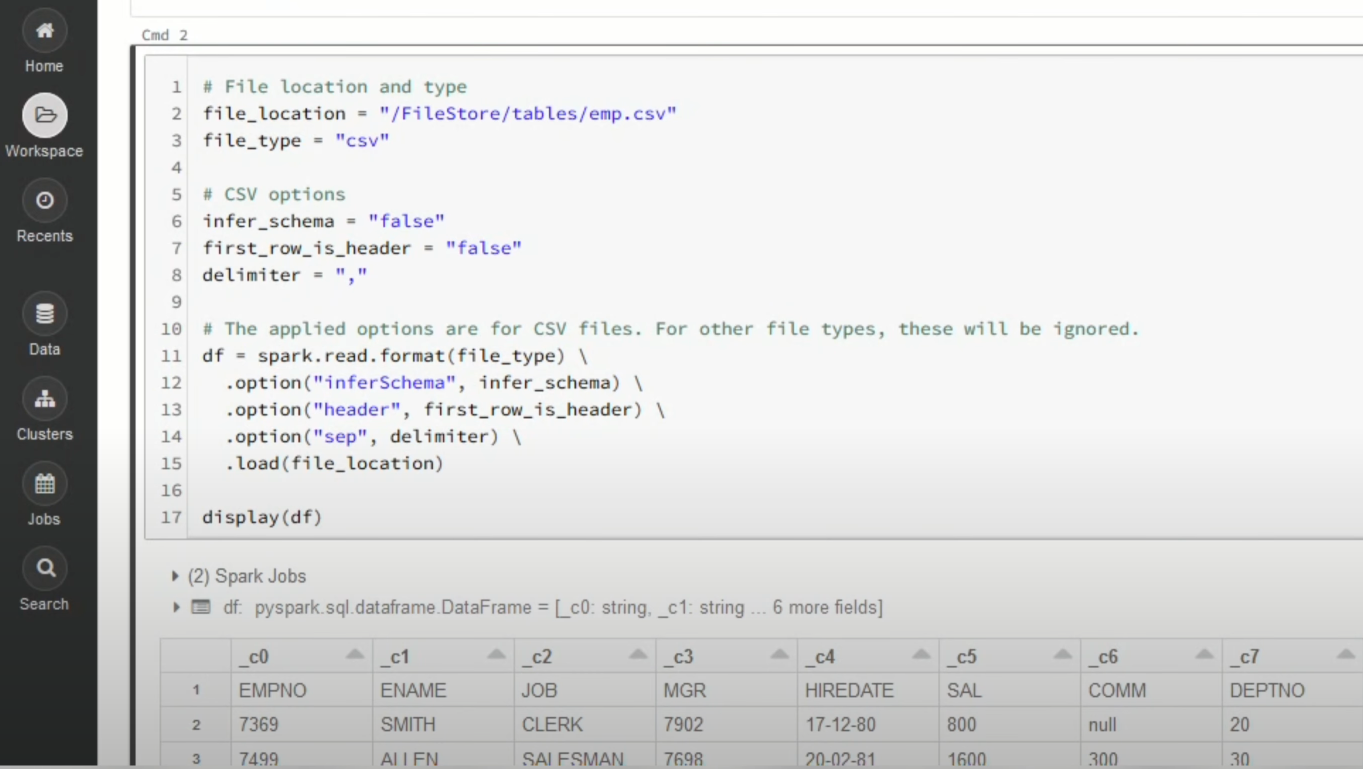The image size is (1363, 769).
Task: Sort table by the _c2 column arrow
Action: (x=638, y=655)
